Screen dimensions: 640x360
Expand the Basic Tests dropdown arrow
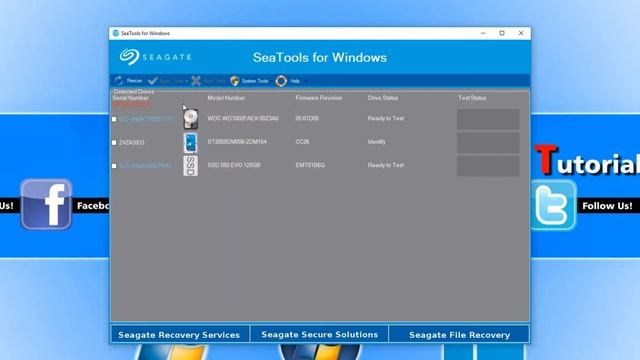[x=187, y=81]
